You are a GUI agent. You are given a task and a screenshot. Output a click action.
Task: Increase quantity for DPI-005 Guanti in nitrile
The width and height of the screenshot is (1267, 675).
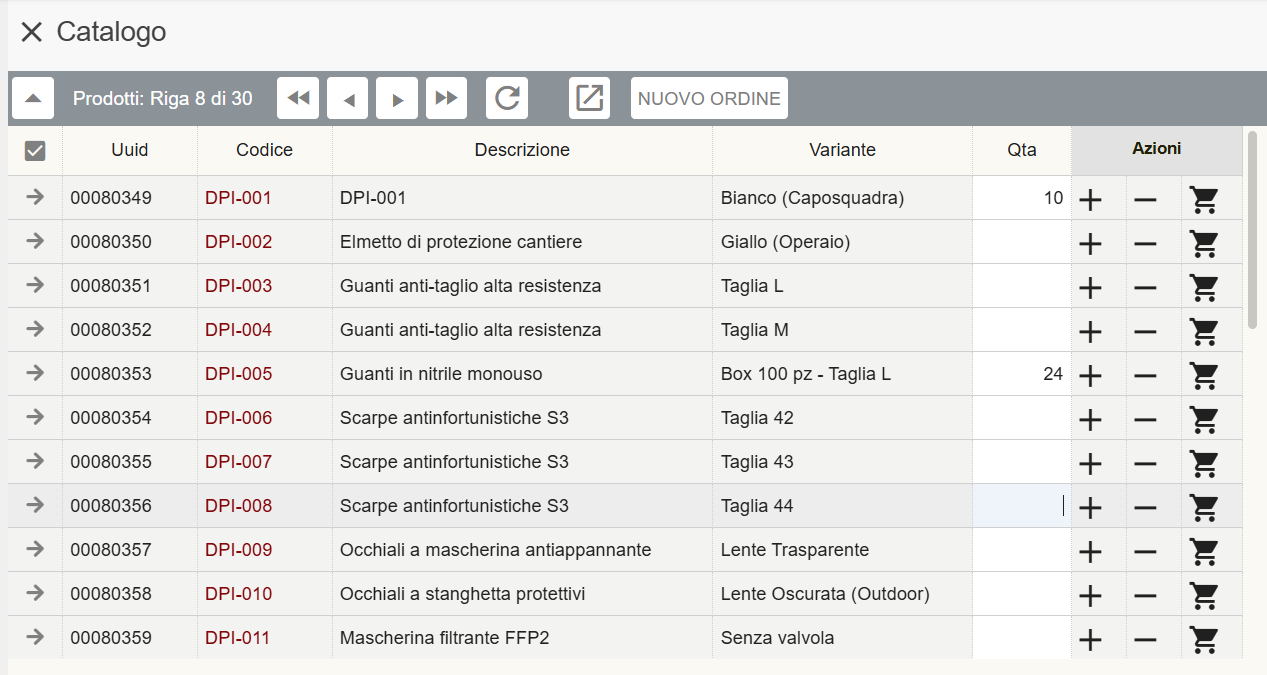point(1090,375)
